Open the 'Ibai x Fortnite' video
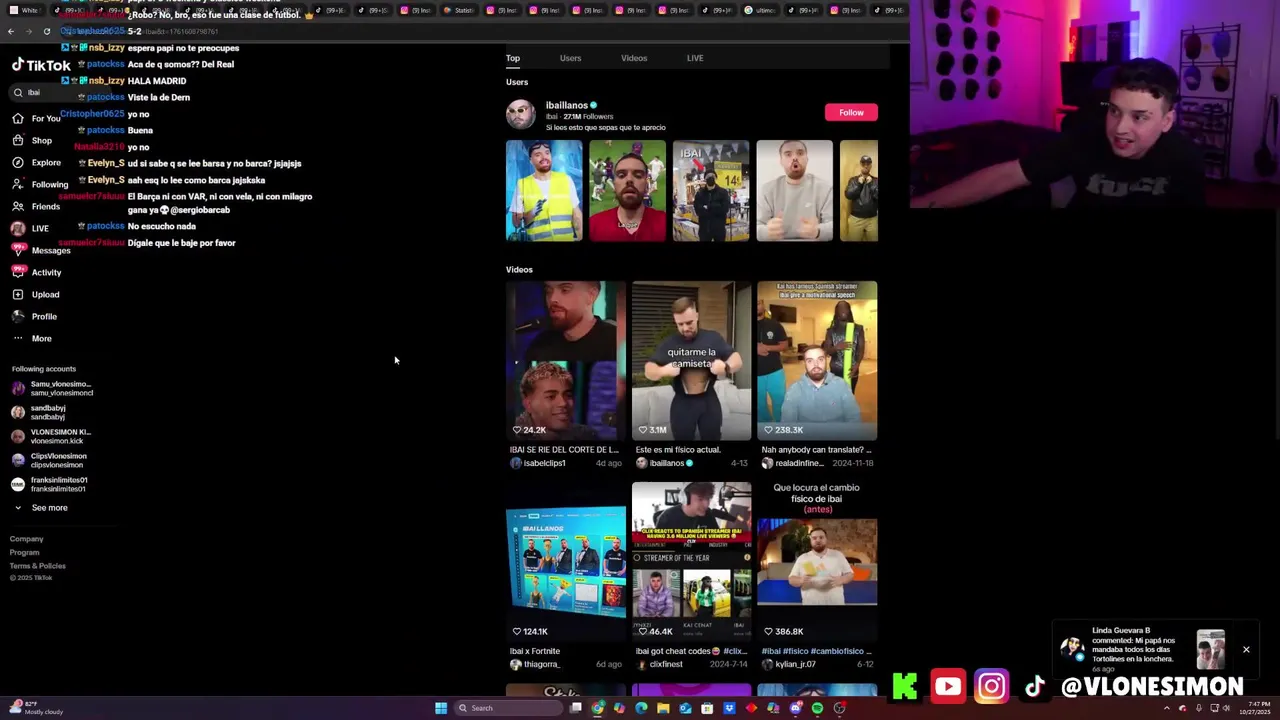This screenshot has height=720, width=1280. (565, 562)
